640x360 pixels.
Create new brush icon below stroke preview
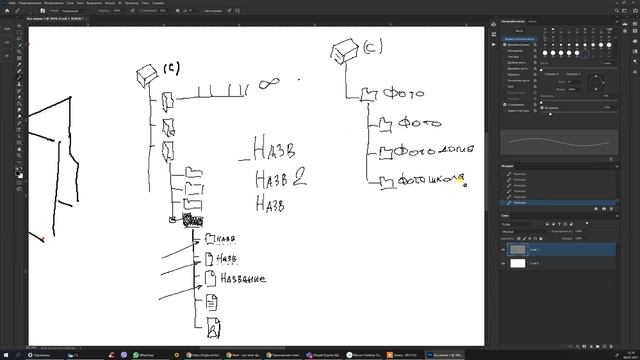(x=611, y=159)
